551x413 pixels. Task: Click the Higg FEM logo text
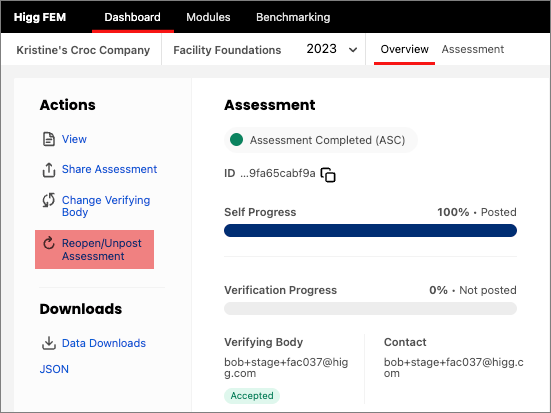click(40, 17)
